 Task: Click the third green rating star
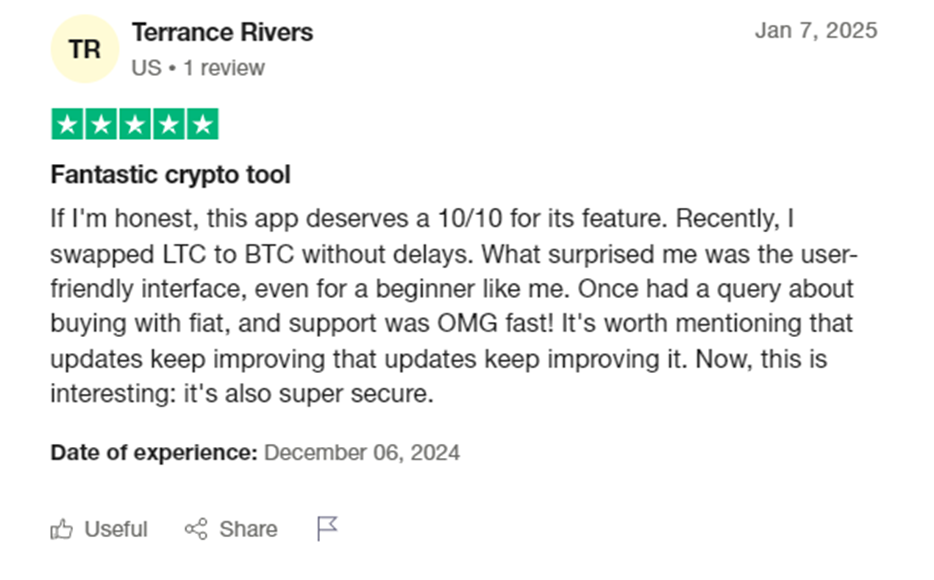pos(135,124)
